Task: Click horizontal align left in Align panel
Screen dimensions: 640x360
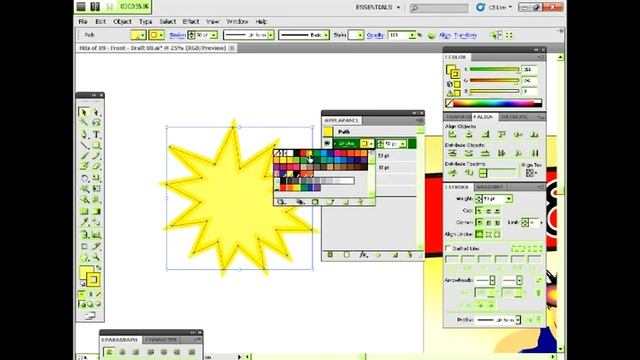Action: (x=452, y=134)
